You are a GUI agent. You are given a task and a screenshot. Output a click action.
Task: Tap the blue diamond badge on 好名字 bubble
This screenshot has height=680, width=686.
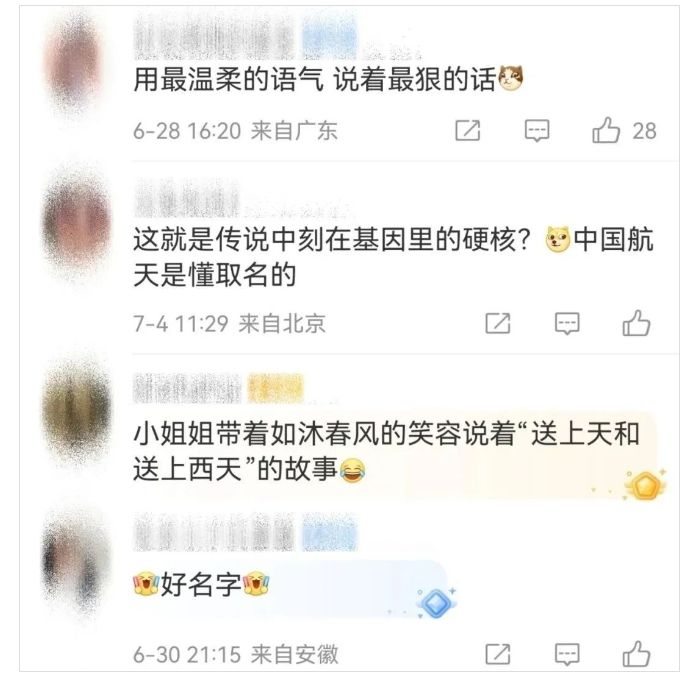tap(436, 603)
